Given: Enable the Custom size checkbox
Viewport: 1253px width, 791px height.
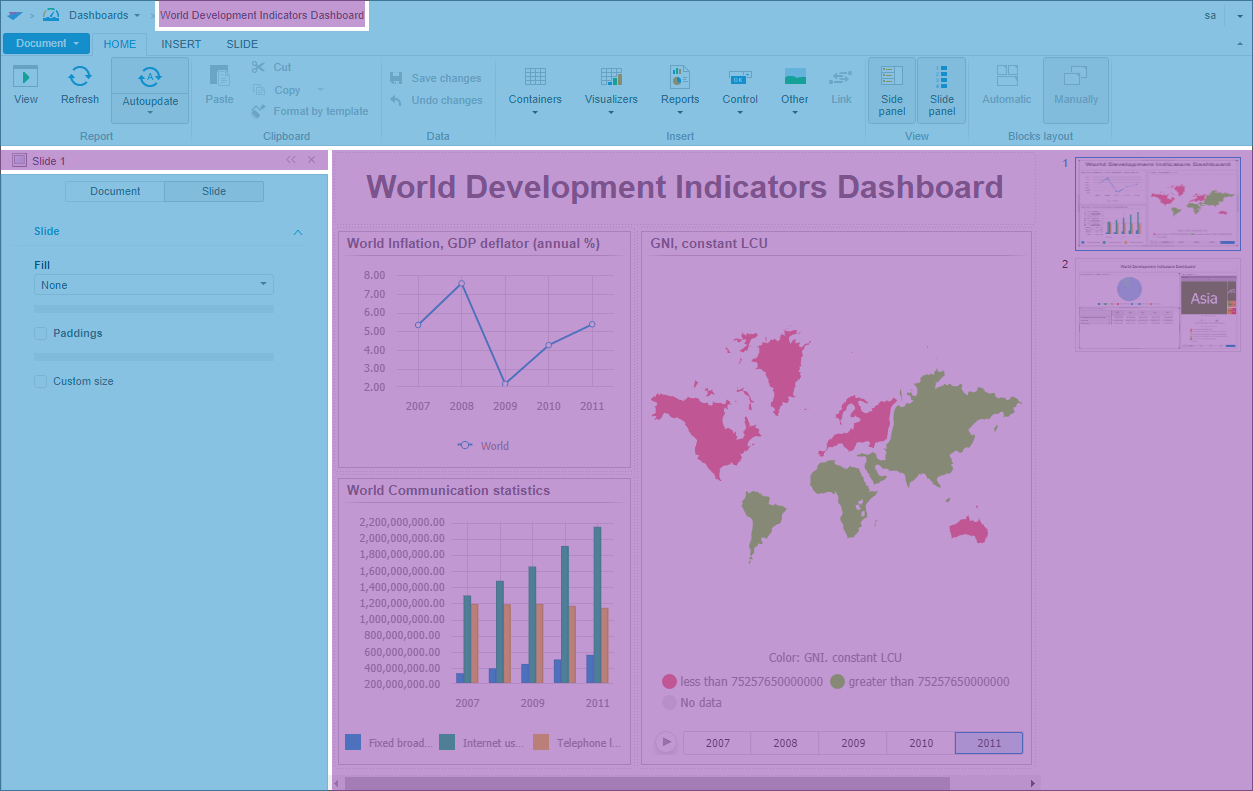Looking at the screenshot, I should point(41,381).
